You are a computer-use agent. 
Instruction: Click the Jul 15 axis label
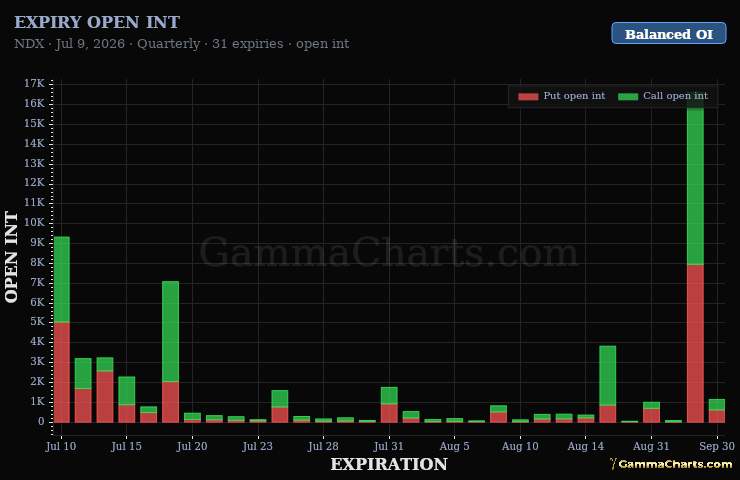[x=126, y=446]
